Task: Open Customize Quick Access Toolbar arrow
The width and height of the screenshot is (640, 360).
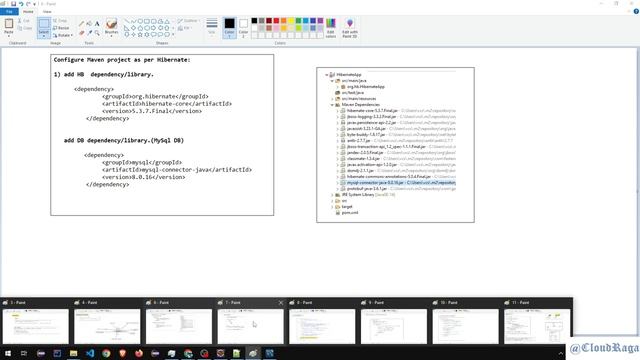Action: [34, 4]
